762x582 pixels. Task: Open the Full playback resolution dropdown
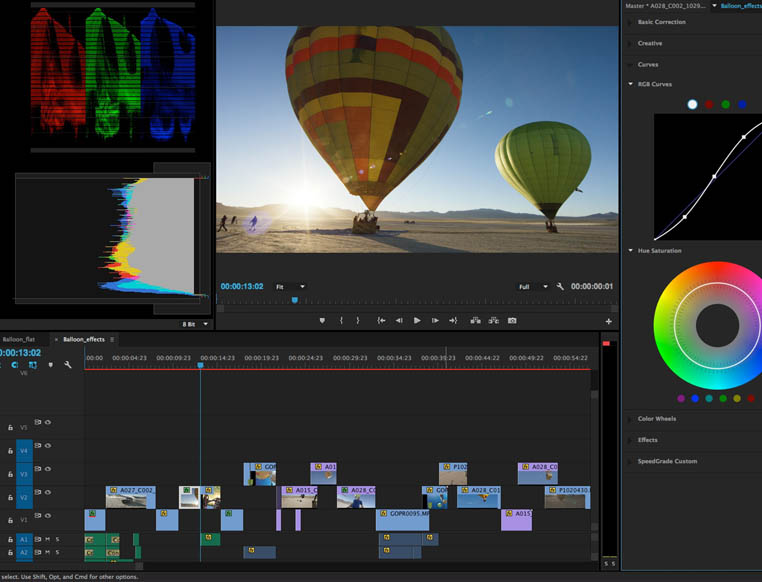coord(533,287)
